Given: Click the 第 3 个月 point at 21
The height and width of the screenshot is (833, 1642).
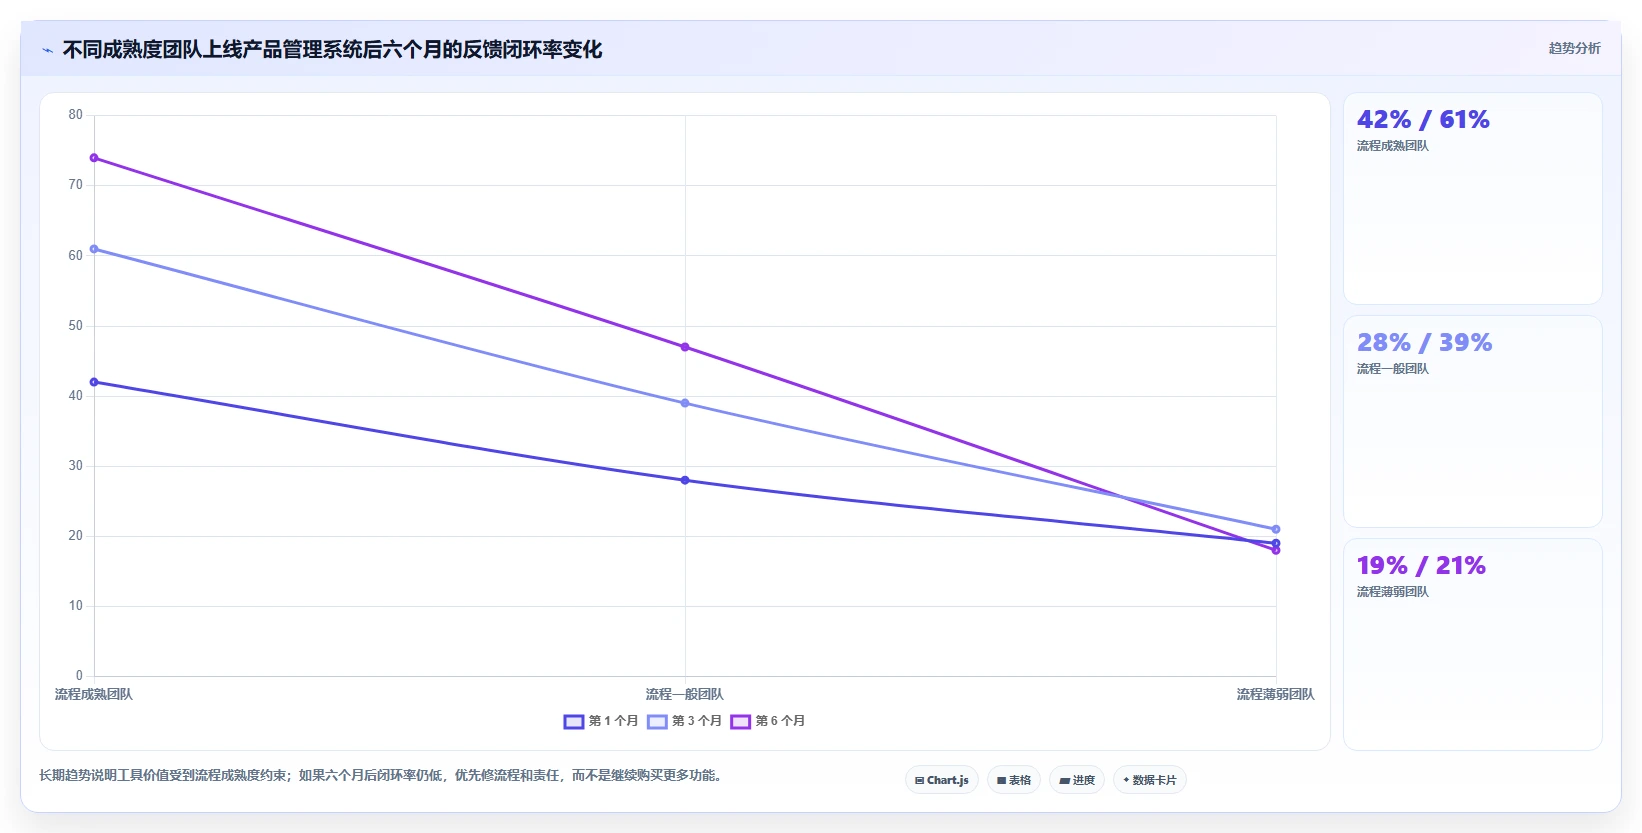Looking at the screenshot, I should click(1276, 529).
